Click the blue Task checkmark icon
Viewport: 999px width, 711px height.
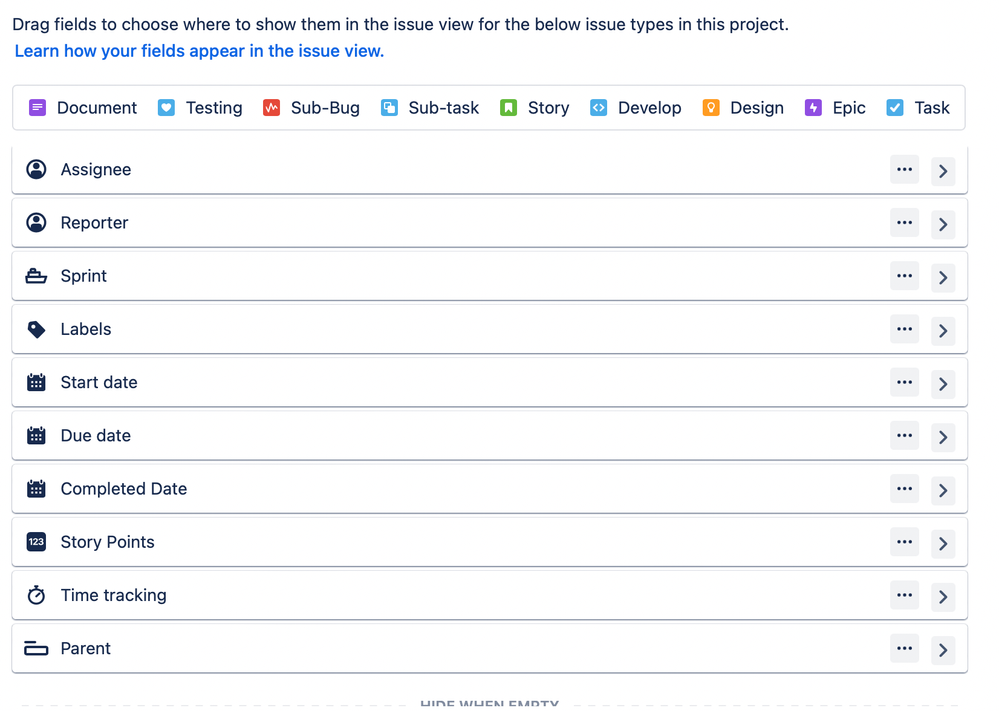point(895,108)
